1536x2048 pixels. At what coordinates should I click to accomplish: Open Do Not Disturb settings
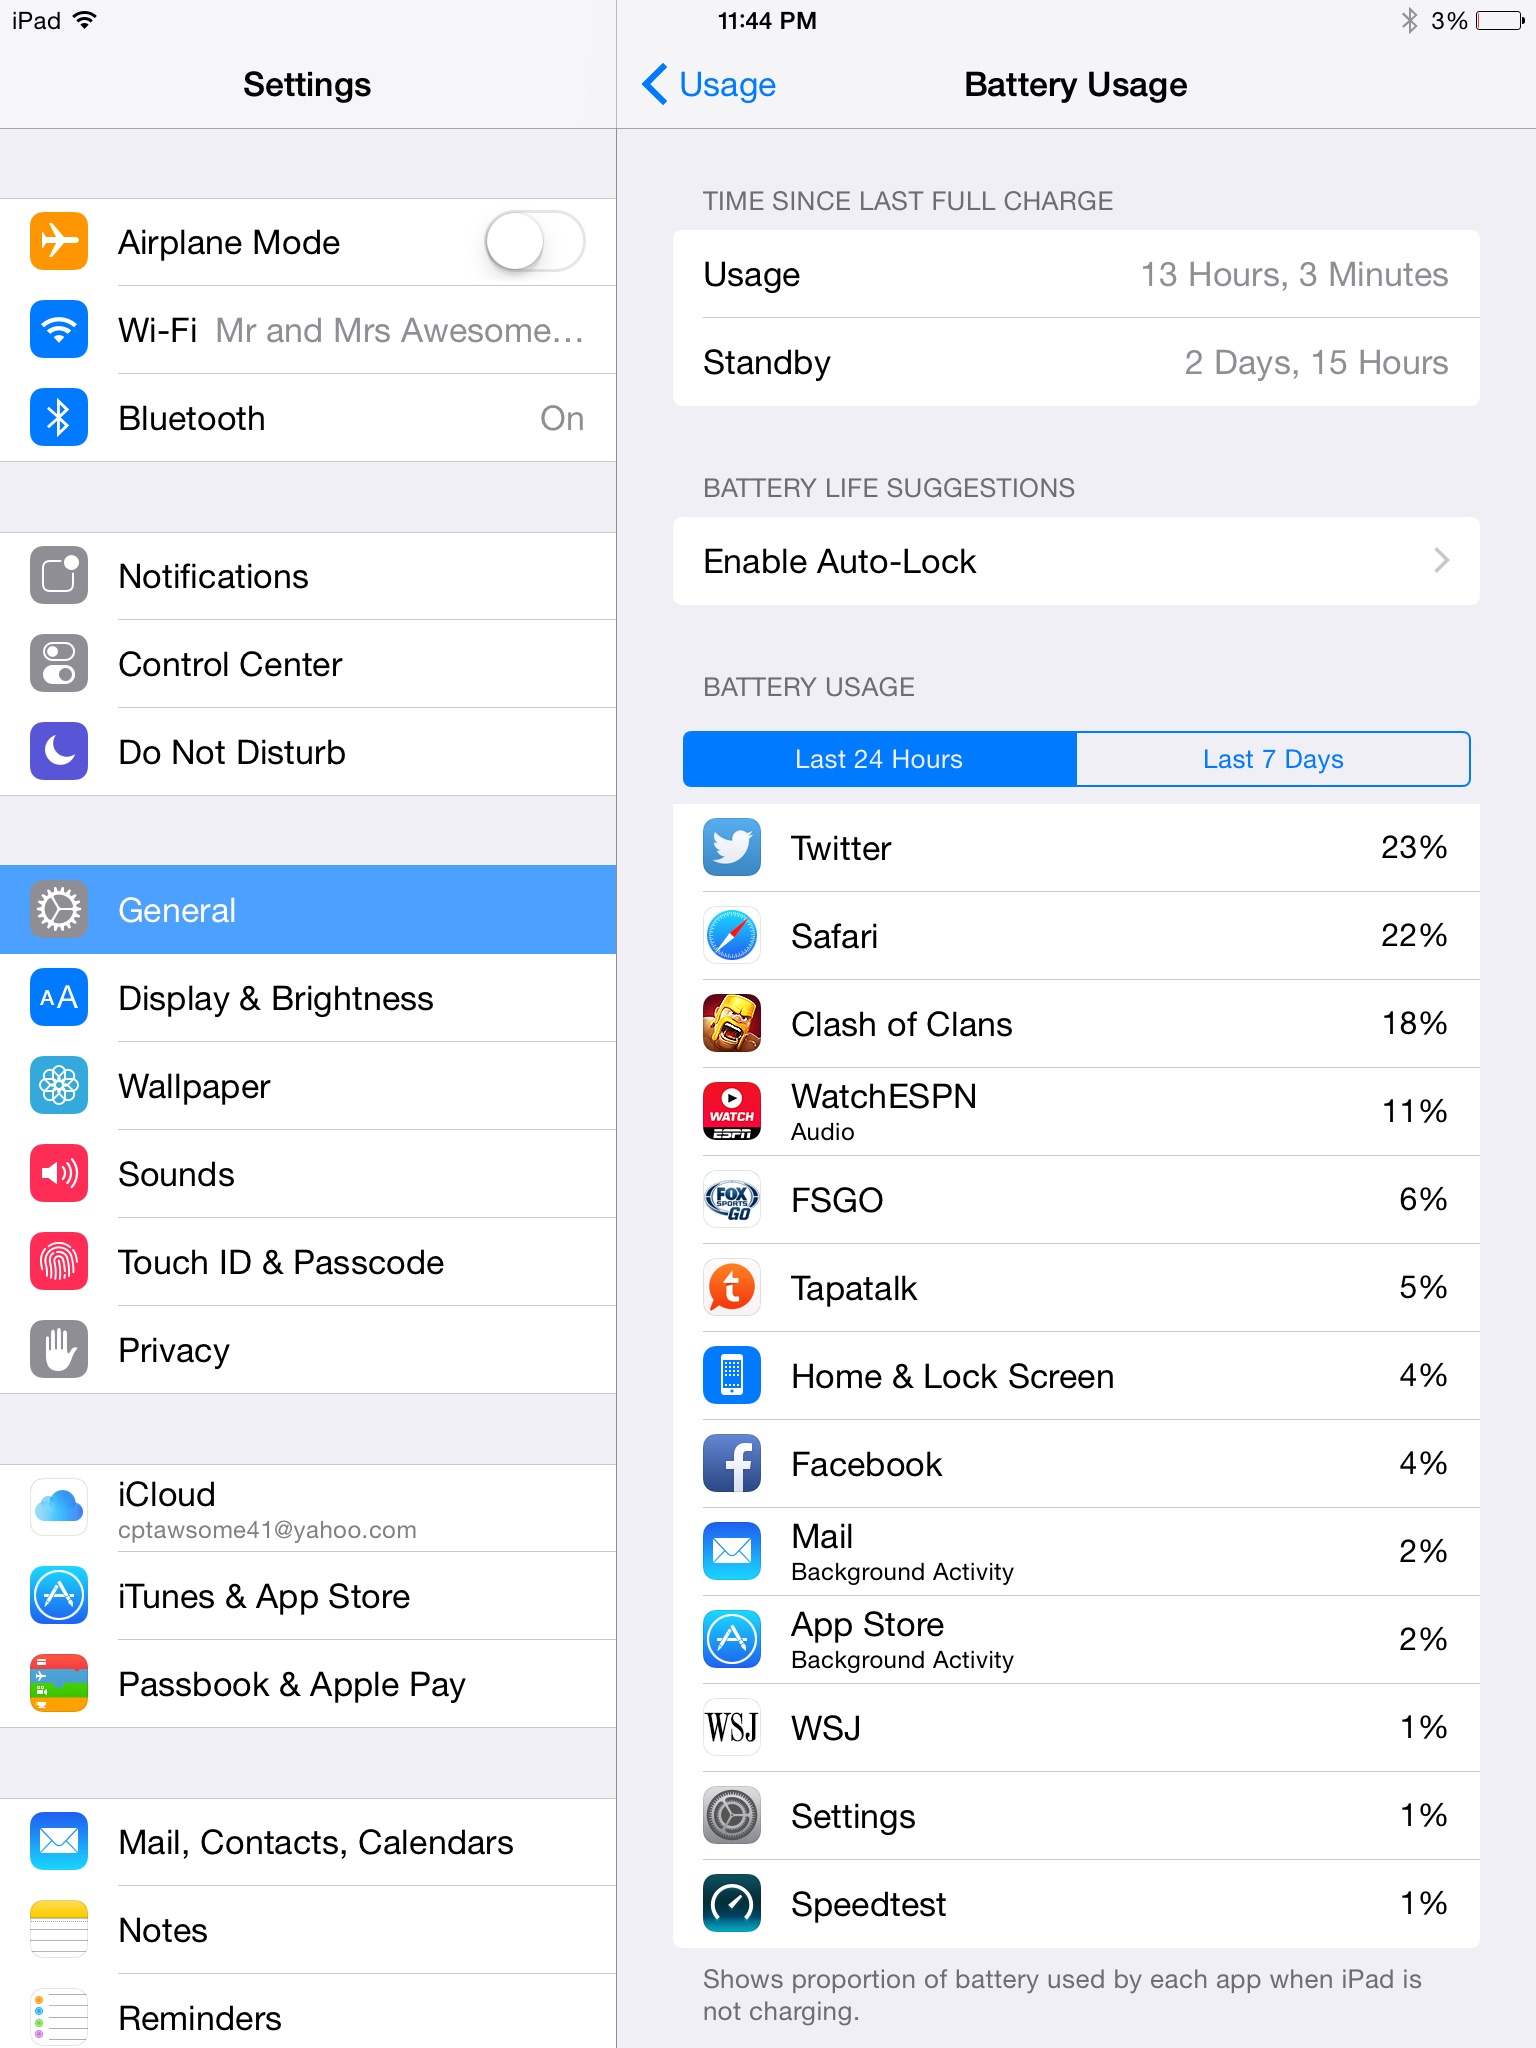coord(308,752)
